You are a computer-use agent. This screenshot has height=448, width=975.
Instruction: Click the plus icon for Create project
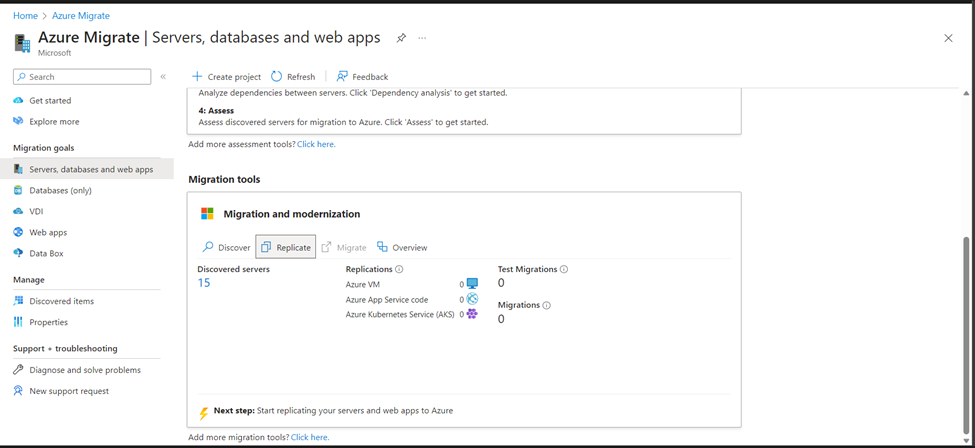[x=197, y=77]
